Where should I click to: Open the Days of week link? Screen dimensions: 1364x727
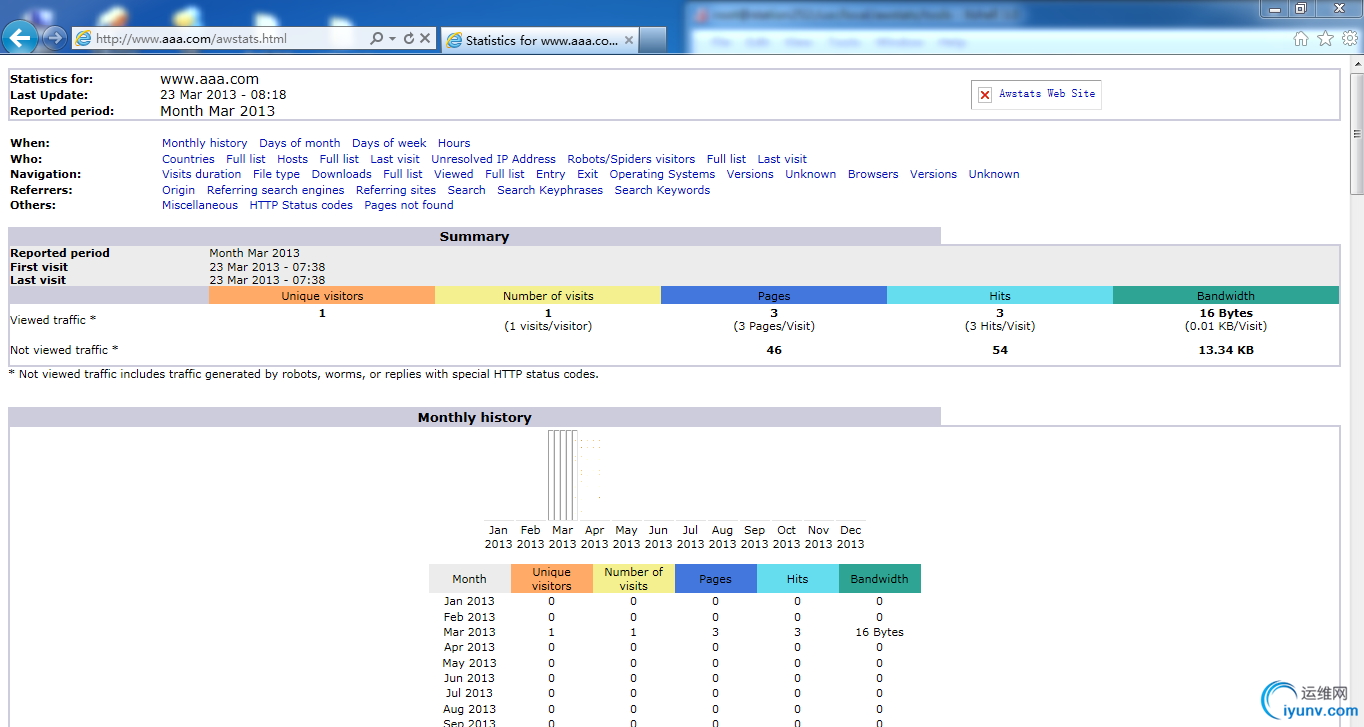click(389, 143)
